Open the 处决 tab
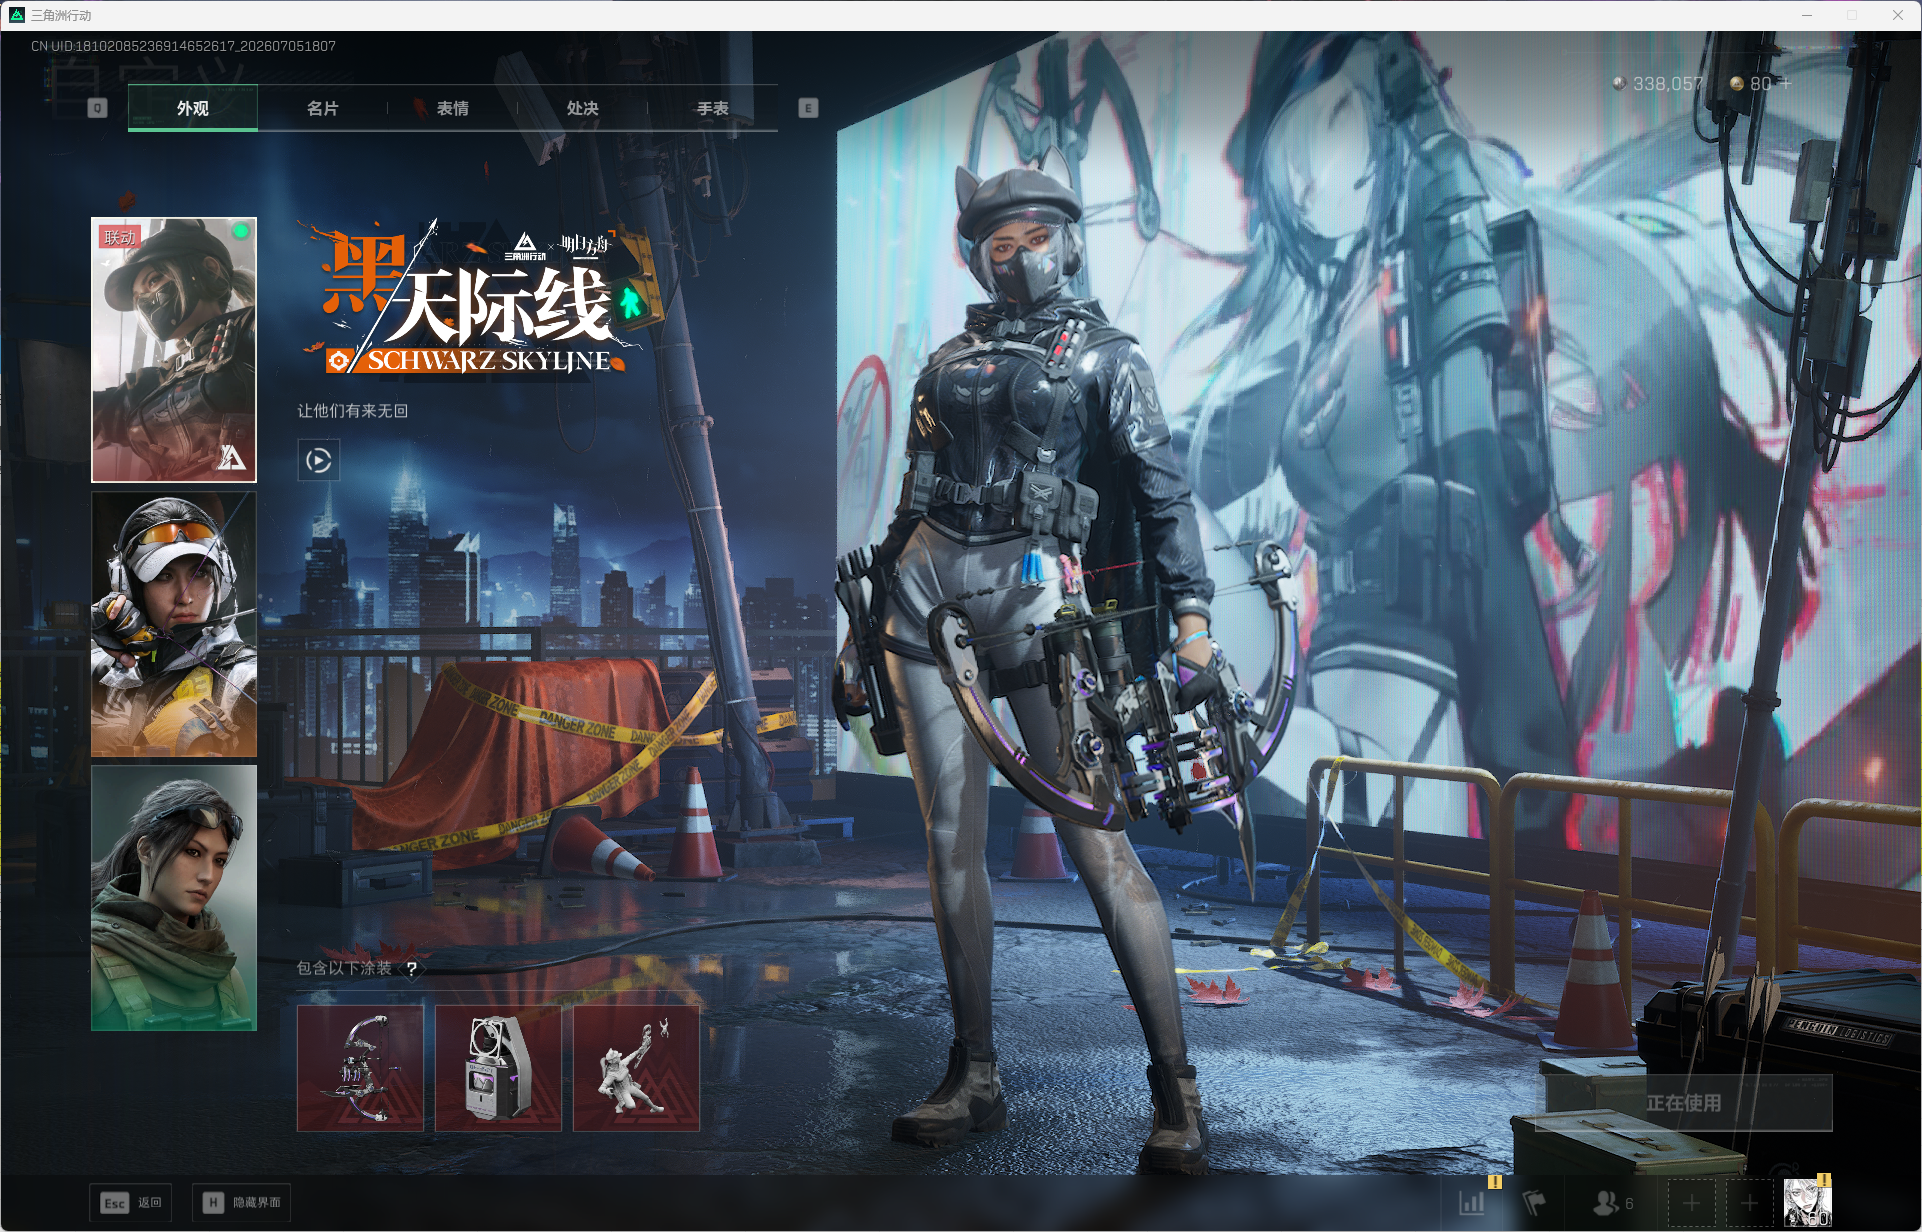This screenshot has height=1232, width=1922. pyautogui.click(x=583, y=108)
